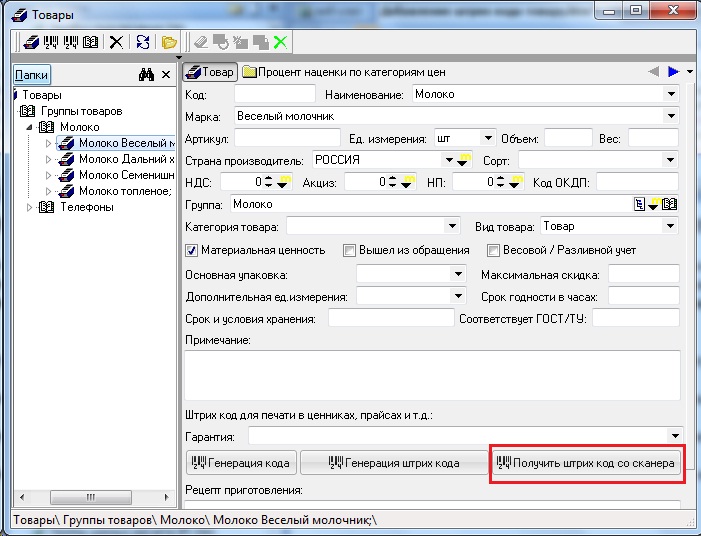Click Получить штрих код со сканера button
The image size is (701, 536).
[x=587, y=463]
